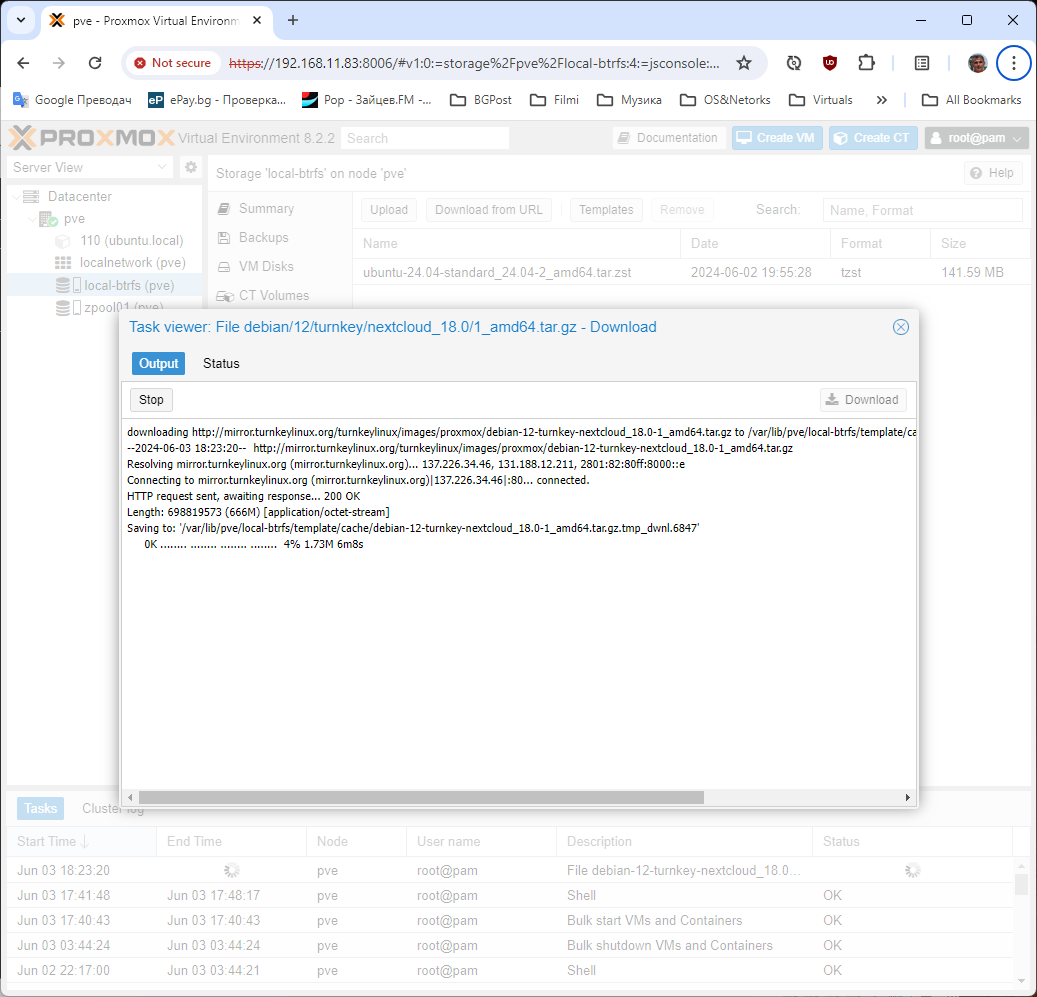Click the gear icon next to Server View
The height and width of the screenshot is (997, 1037).
[x=190, y=167]
